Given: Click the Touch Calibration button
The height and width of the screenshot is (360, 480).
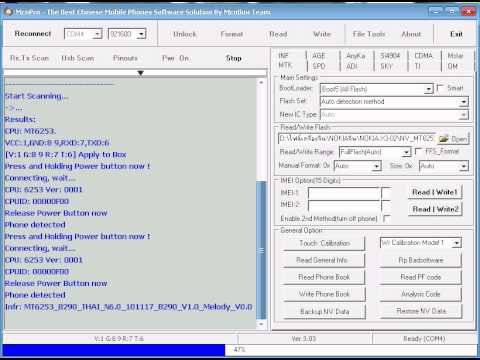Looking at the screenshot, I should coord(324,244).
